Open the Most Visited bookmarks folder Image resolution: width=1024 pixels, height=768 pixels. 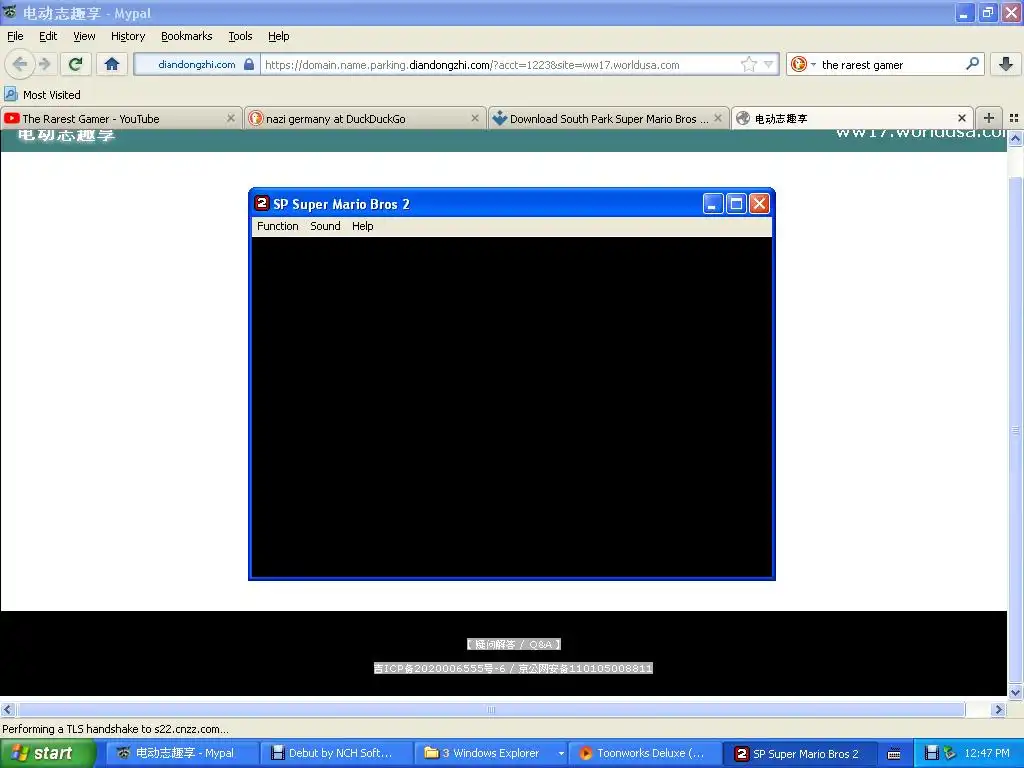tap(43, 95)
